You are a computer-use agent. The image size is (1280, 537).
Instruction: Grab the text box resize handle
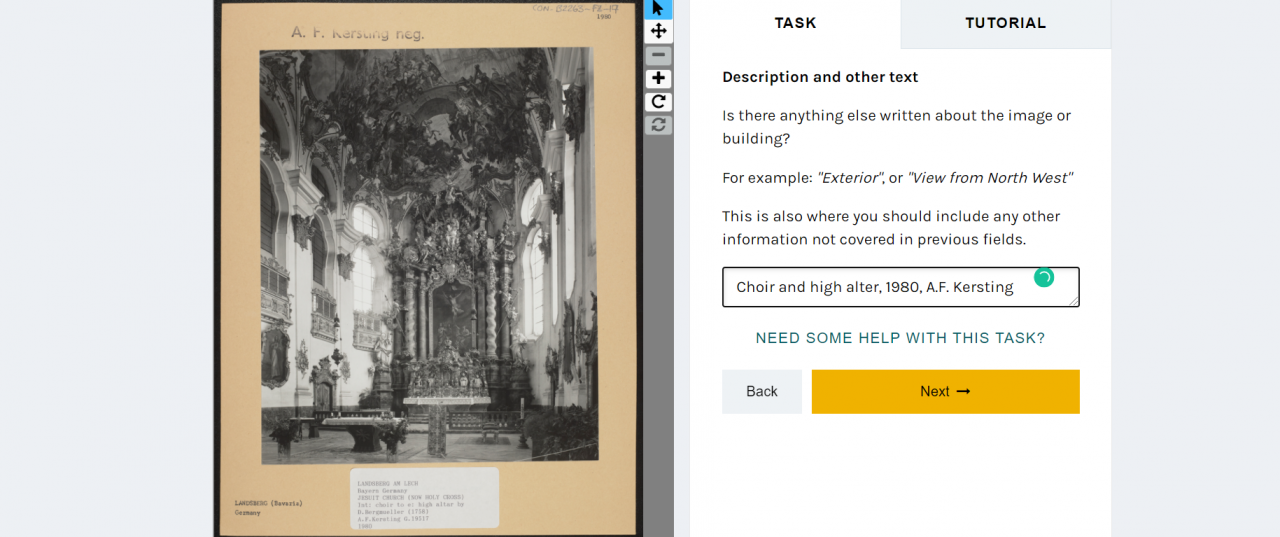tap(1074, 301)
